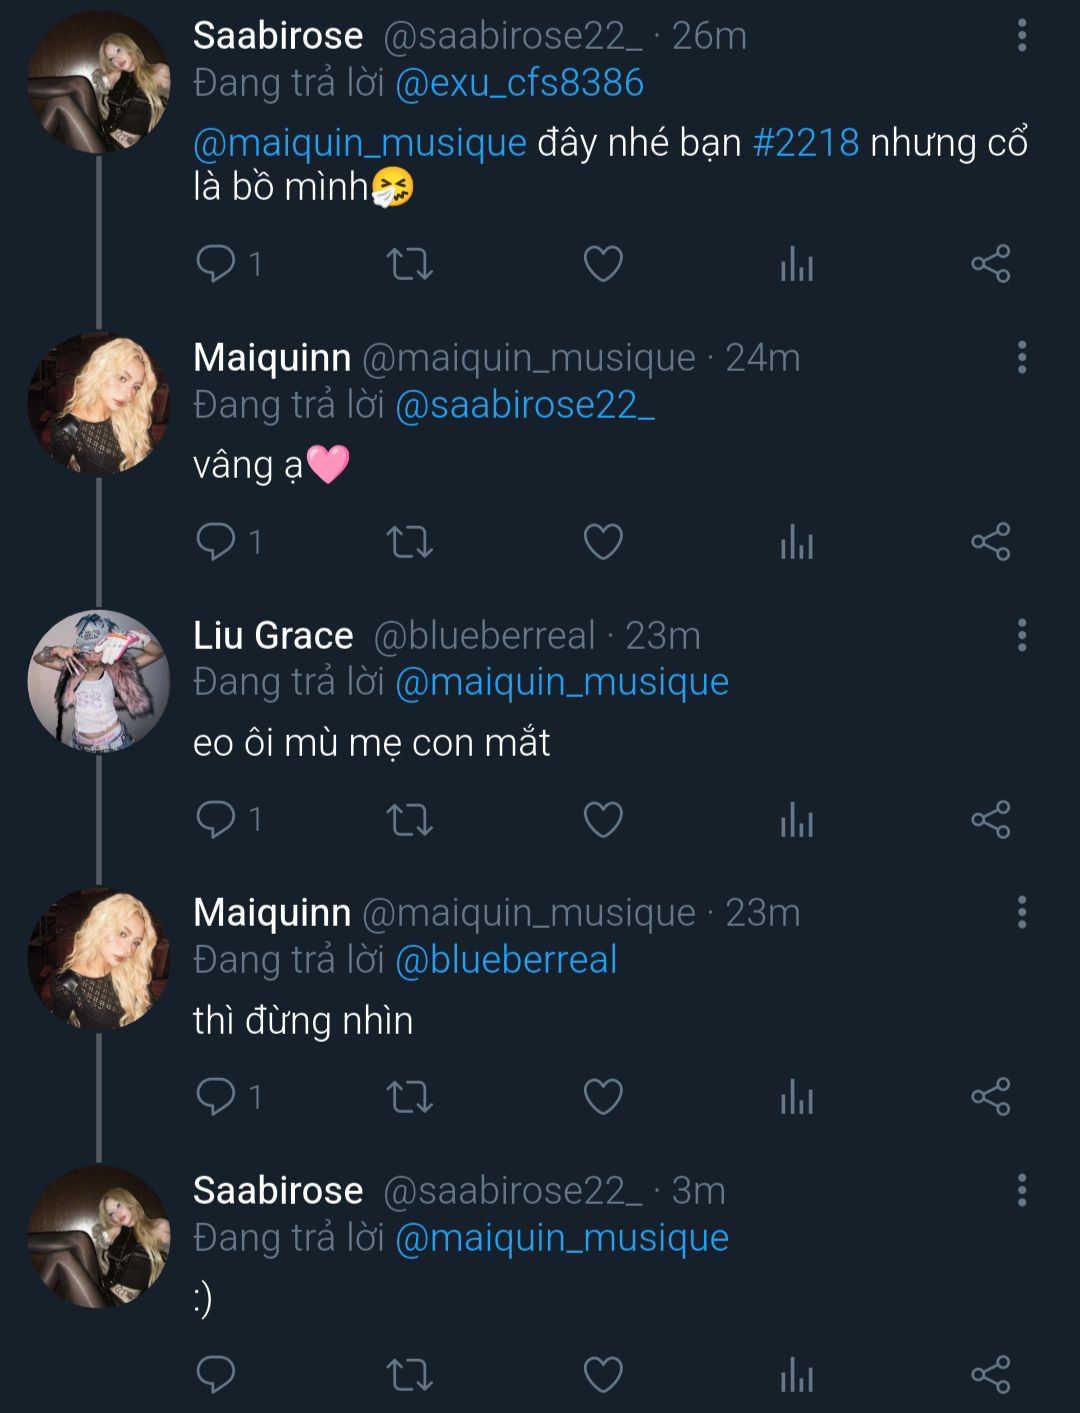The image size is (1080, 1413).
Task: Open the @exu_cfs8386 profile link
Action: click(x=519, y=83)
